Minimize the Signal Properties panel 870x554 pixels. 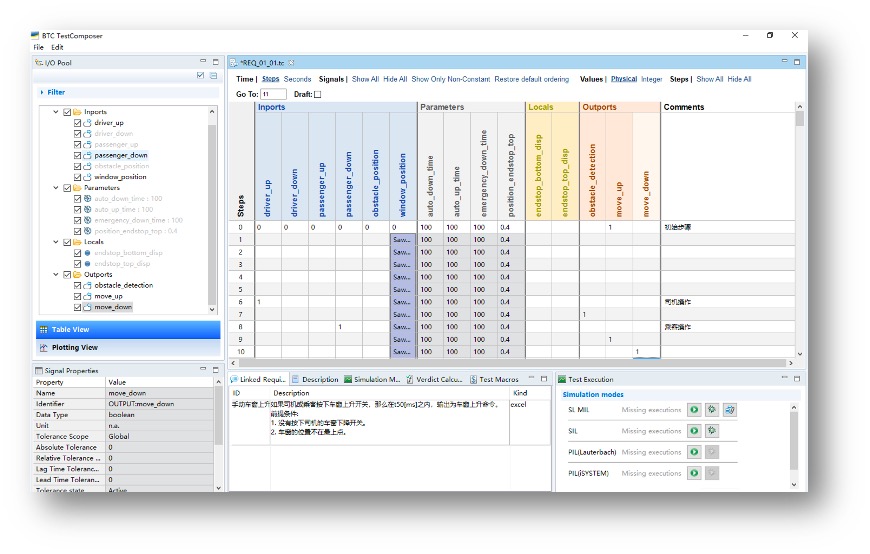tap(203, 369)
